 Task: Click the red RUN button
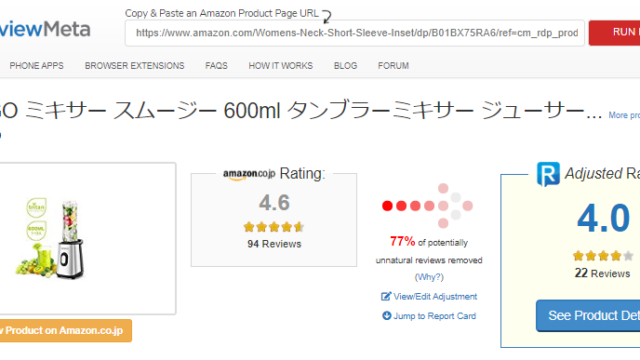[614, 32]
